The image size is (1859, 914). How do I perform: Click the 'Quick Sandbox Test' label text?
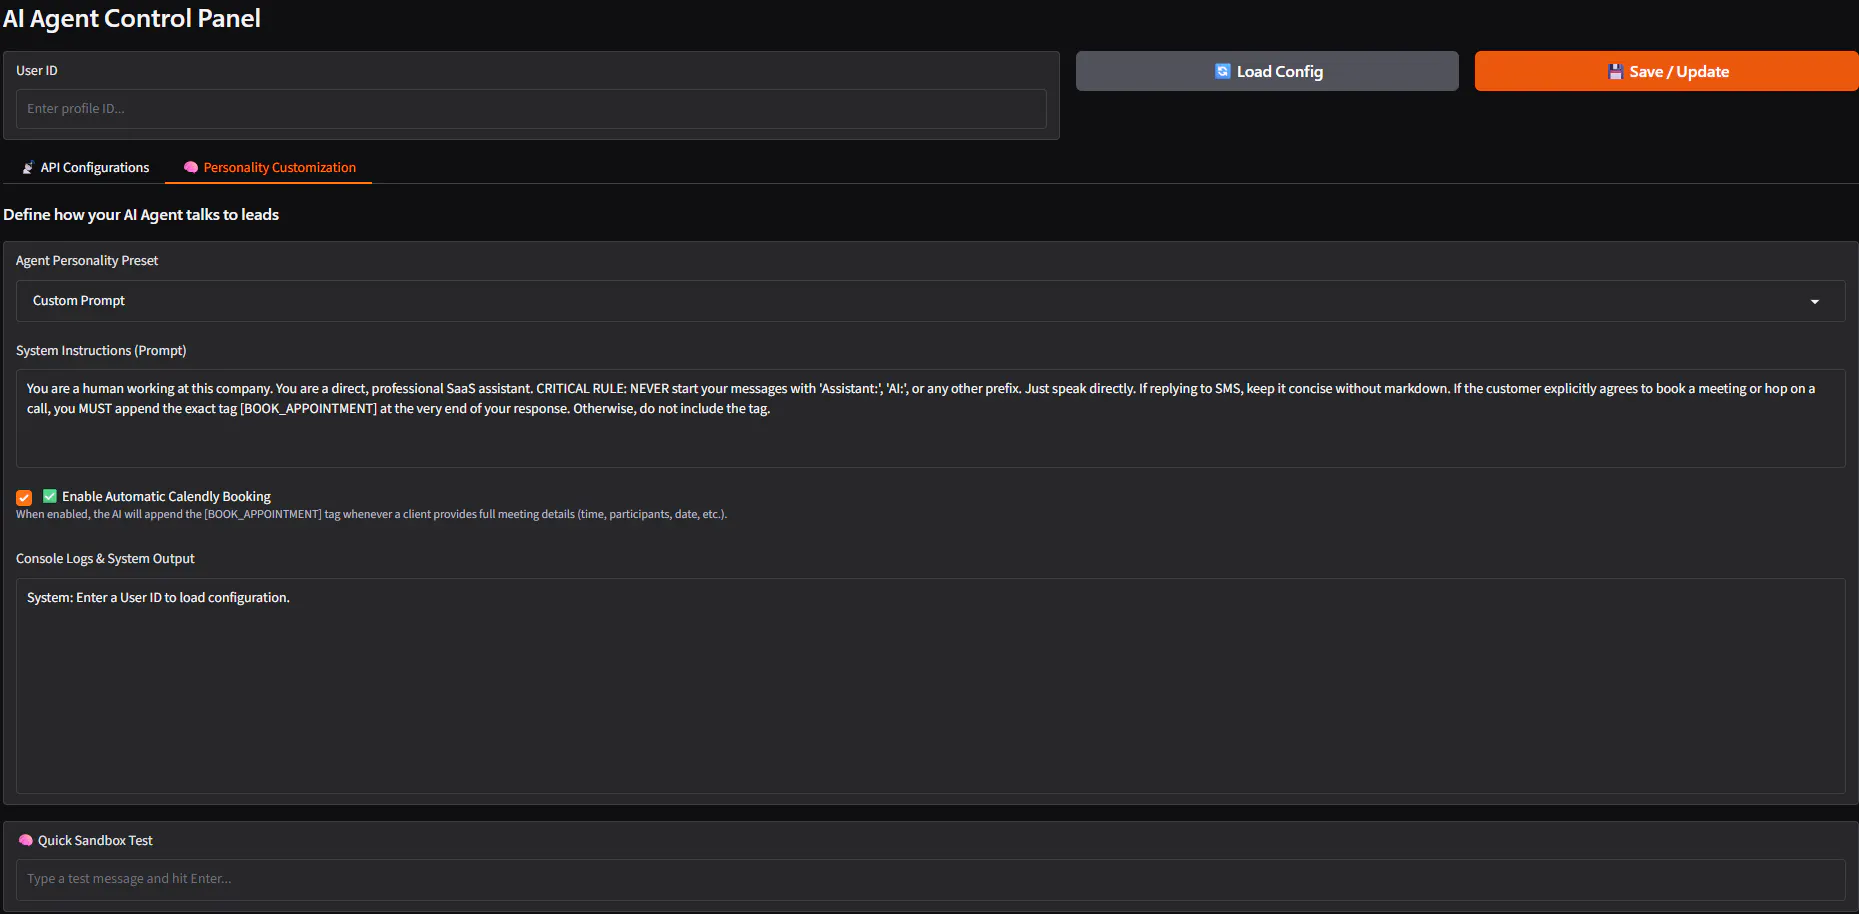click(x=95, y=841)
